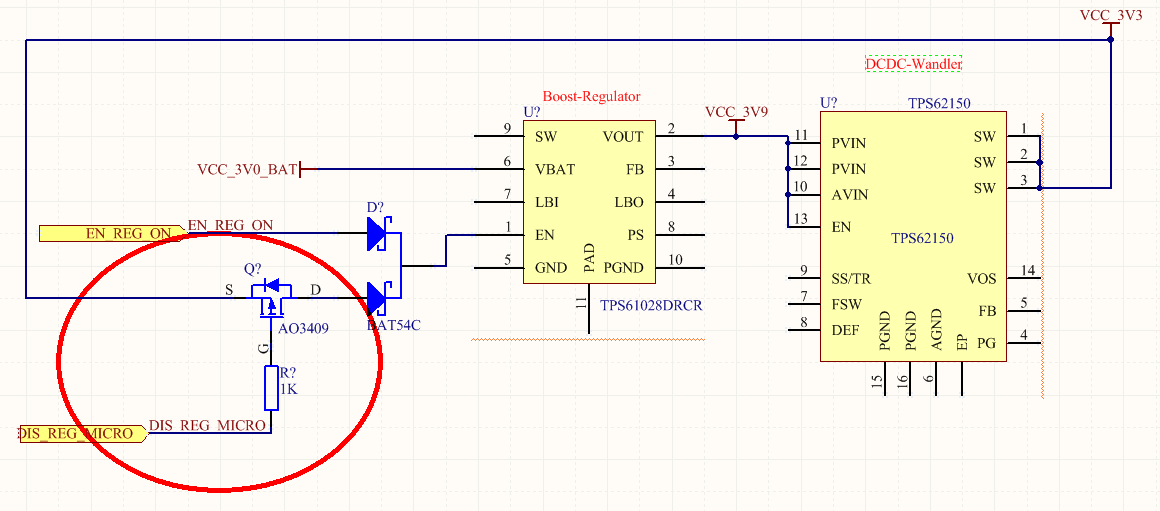The image size is (1160, 511).
Task: Click the S source pin label of MOSFET
Action: [x=229, y=290]
